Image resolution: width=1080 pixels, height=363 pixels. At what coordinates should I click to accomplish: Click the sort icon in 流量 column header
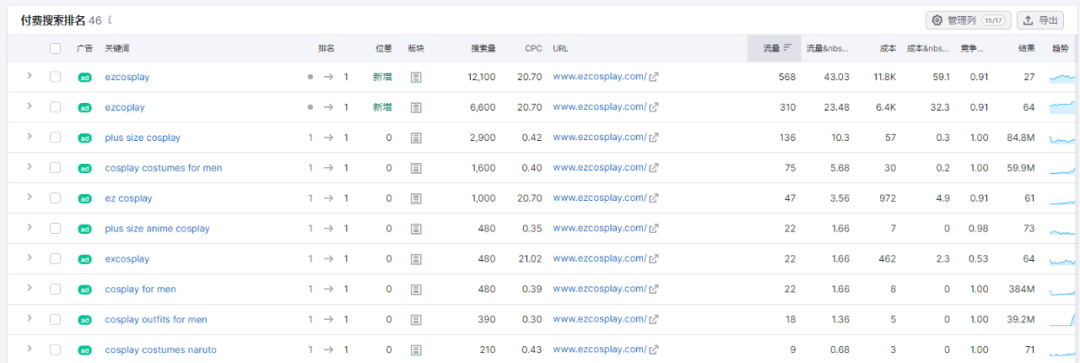[x=788, y=48]
